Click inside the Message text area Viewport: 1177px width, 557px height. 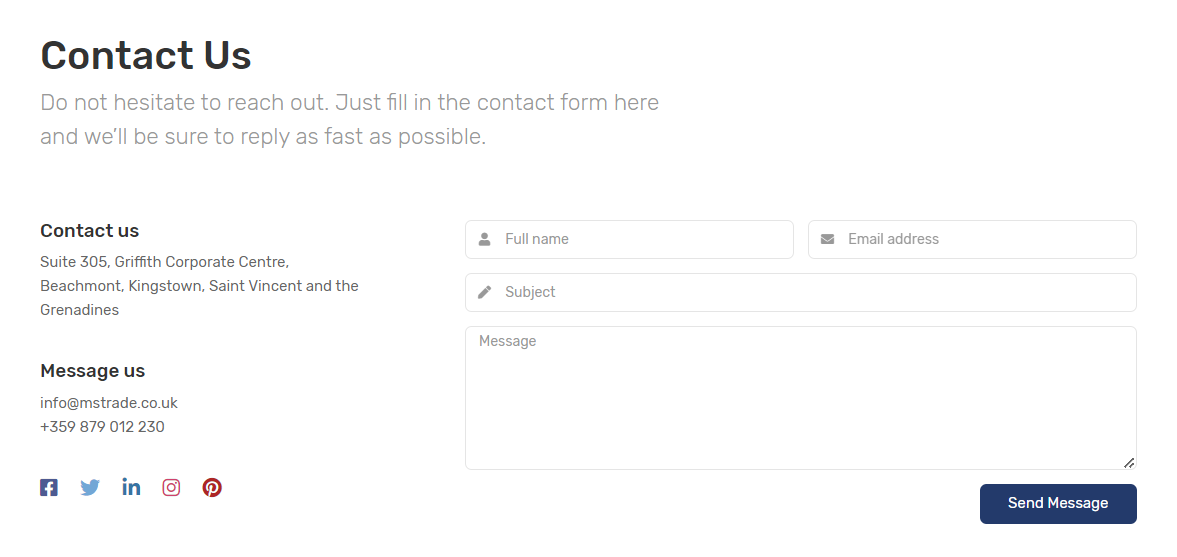tap(800, 400)
